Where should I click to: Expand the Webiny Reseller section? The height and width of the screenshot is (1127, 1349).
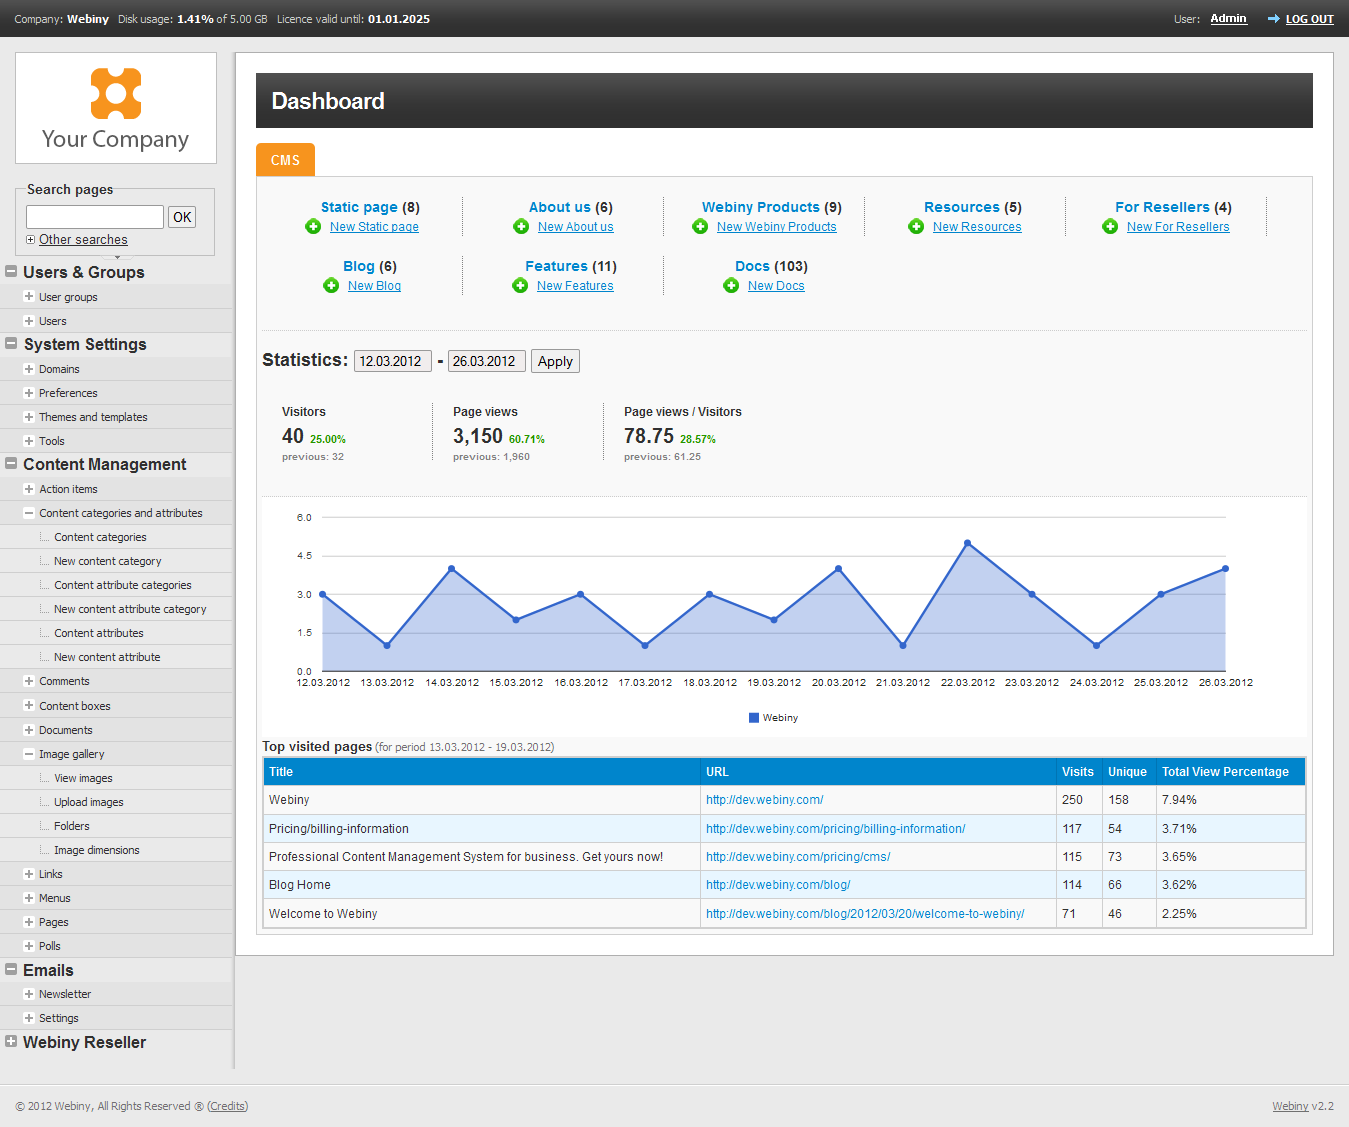tap(11, 1042)
